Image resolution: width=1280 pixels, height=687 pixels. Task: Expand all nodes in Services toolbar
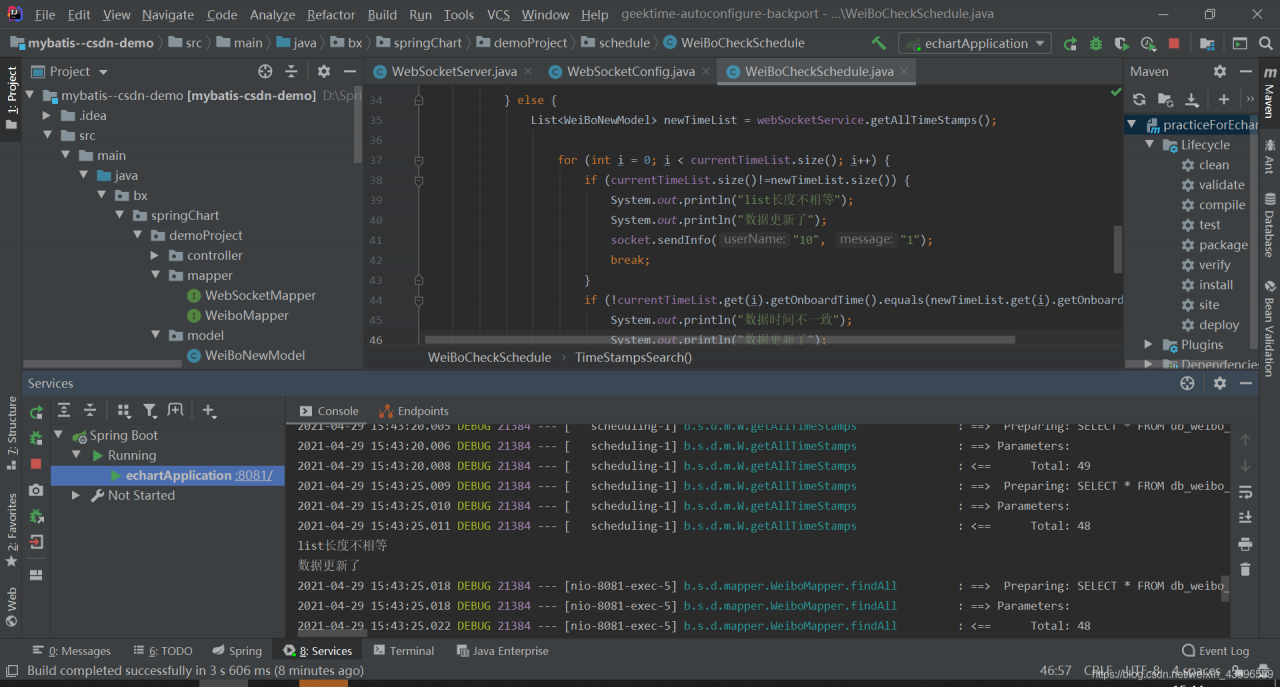(x=64, y=410)
